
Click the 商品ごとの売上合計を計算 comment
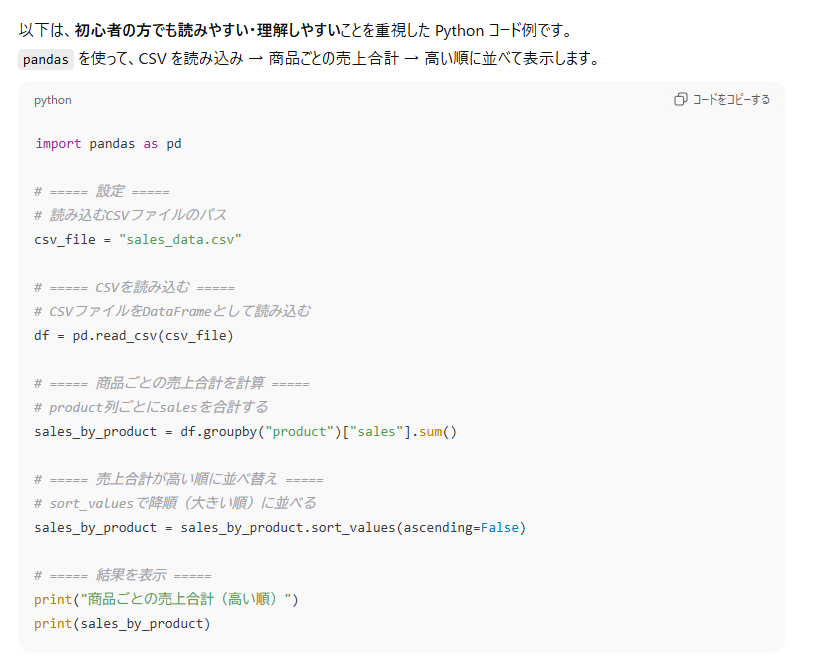pos(171,383)
